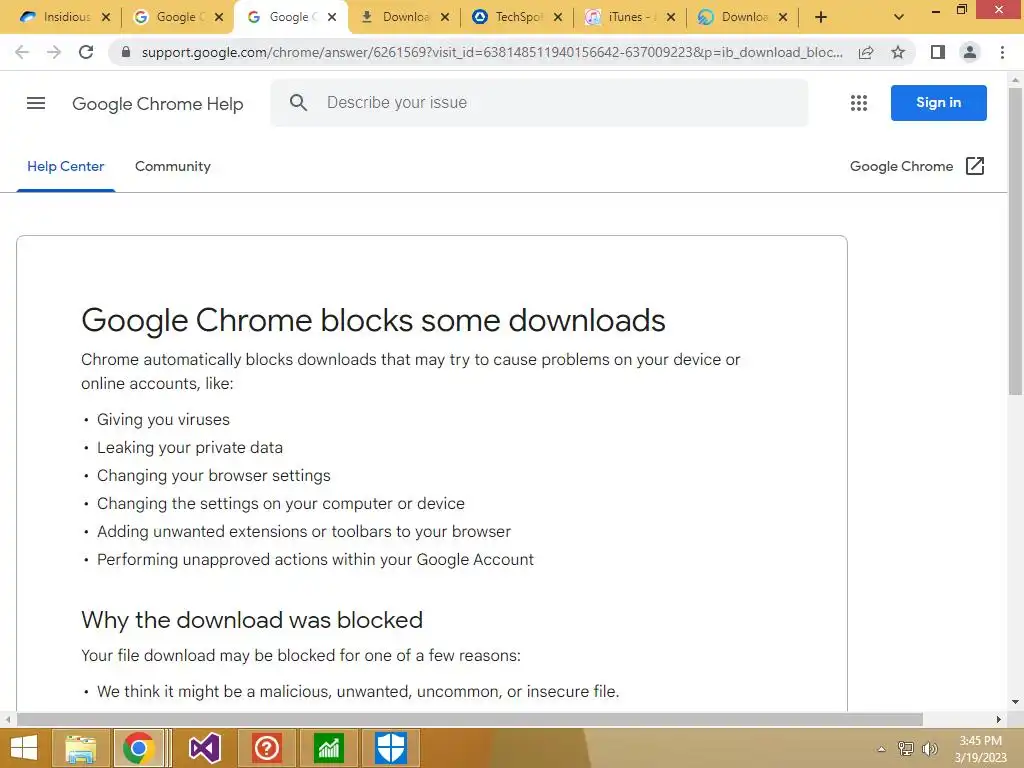
Task: Open the Chrome profile avatar
Action: coord(970,52)
